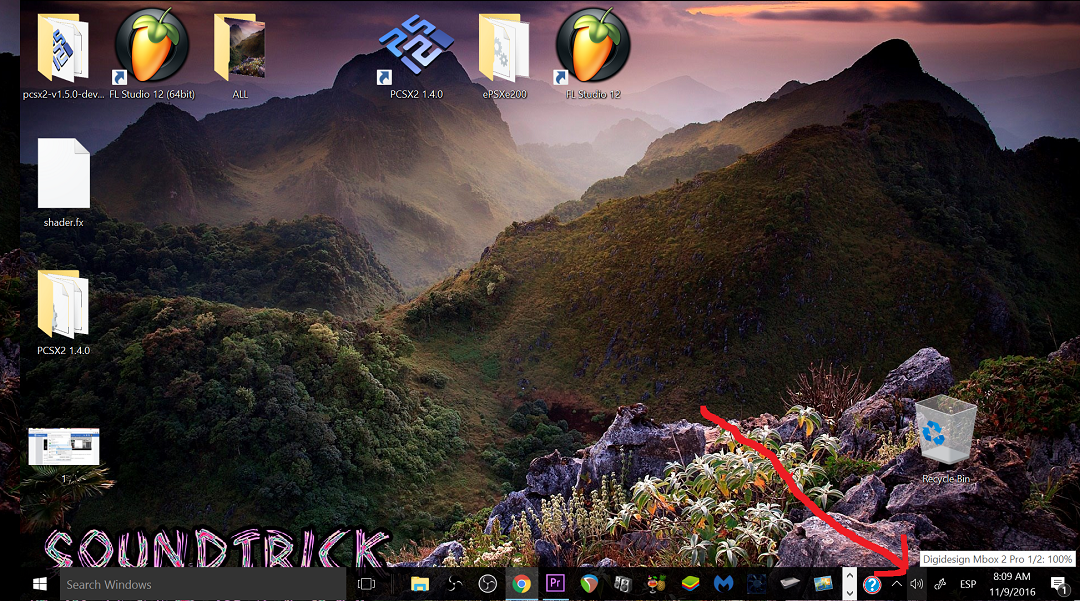Image resolution: width=1080 pixels, height=601 pixels.
Task: Open the landscape photo app in taskbar
Action: tap(823, 584)
